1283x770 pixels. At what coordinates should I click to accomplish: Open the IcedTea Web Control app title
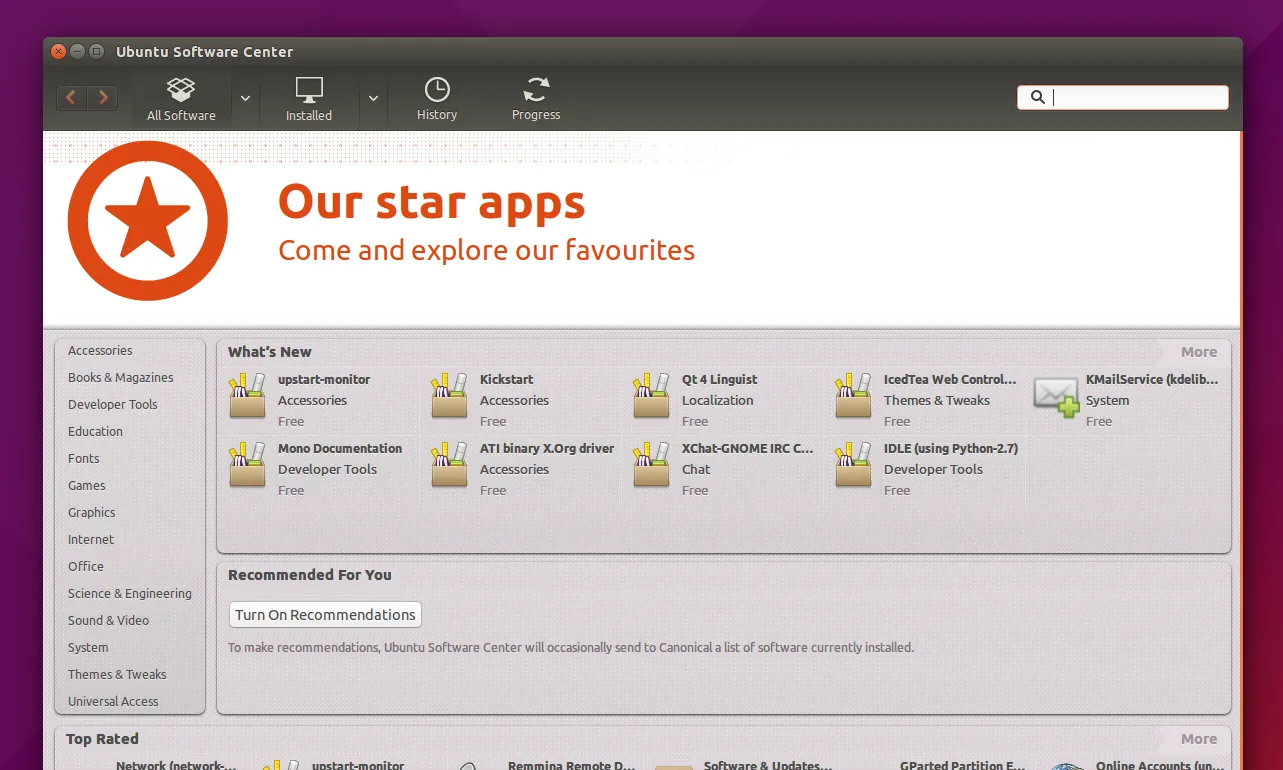[950, 380]
